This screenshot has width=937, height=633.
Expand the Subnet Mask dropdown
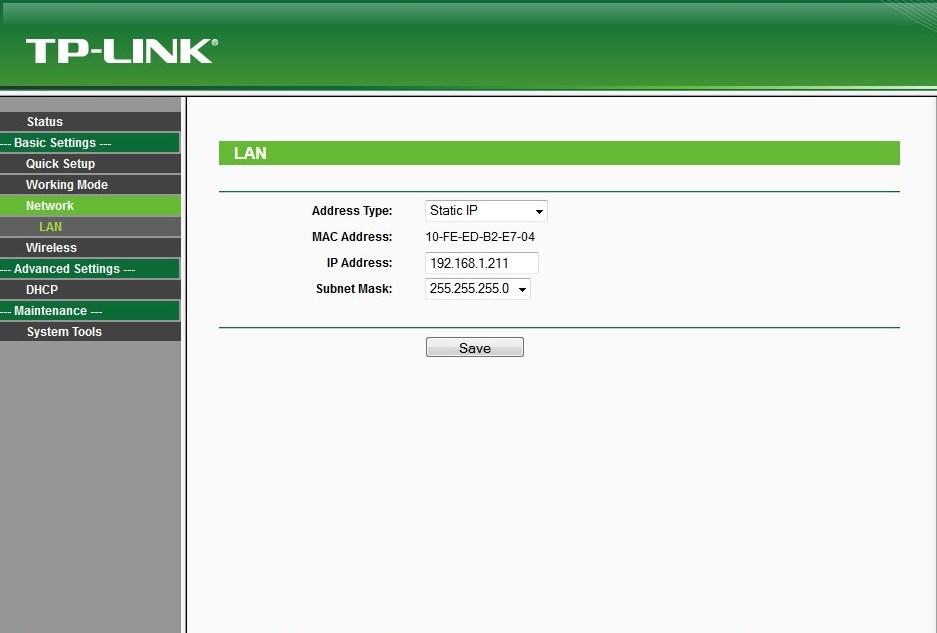(x=477, y=289)
